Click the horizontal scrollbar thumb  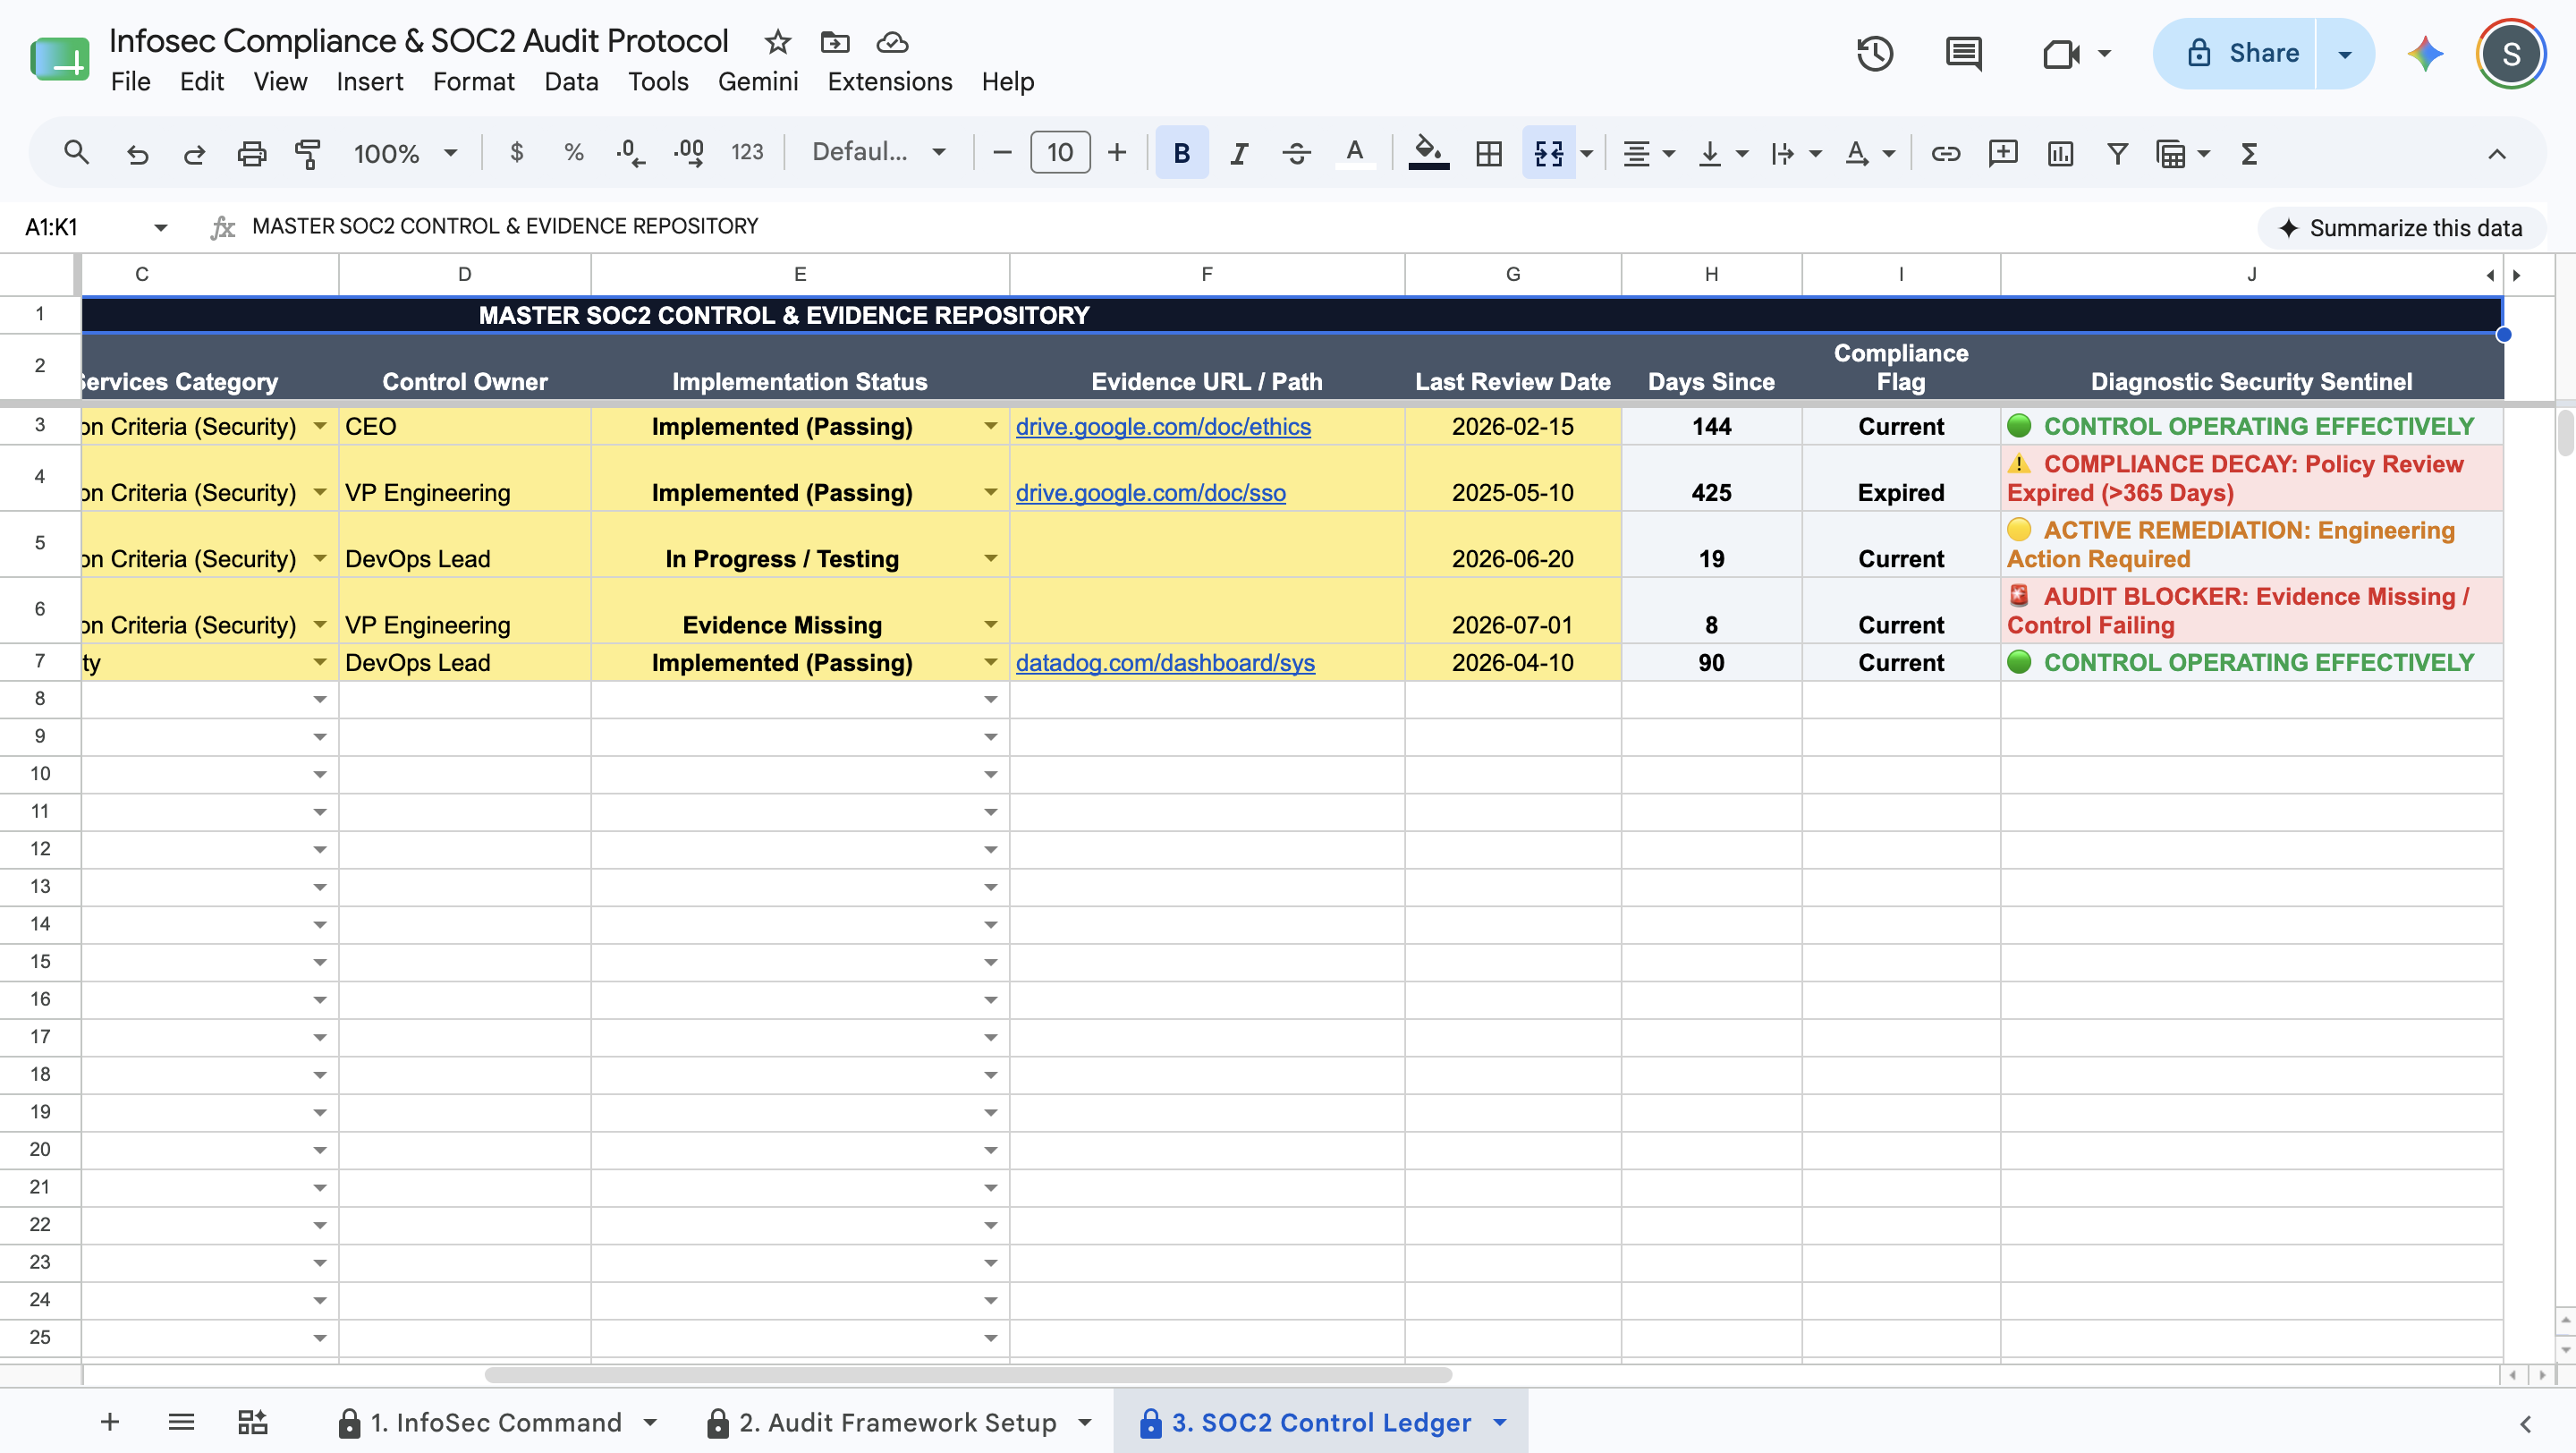coord(968,1376)
